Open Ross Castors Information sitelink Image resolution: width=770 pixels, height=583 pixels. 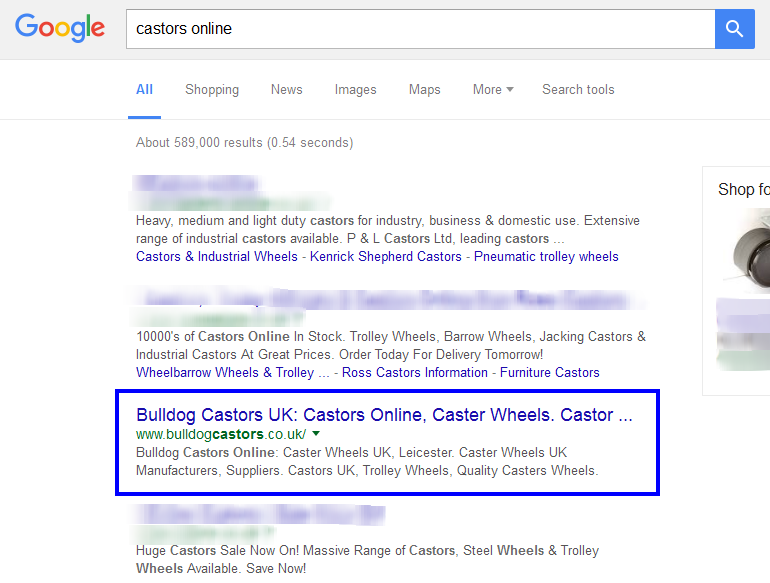415,372
